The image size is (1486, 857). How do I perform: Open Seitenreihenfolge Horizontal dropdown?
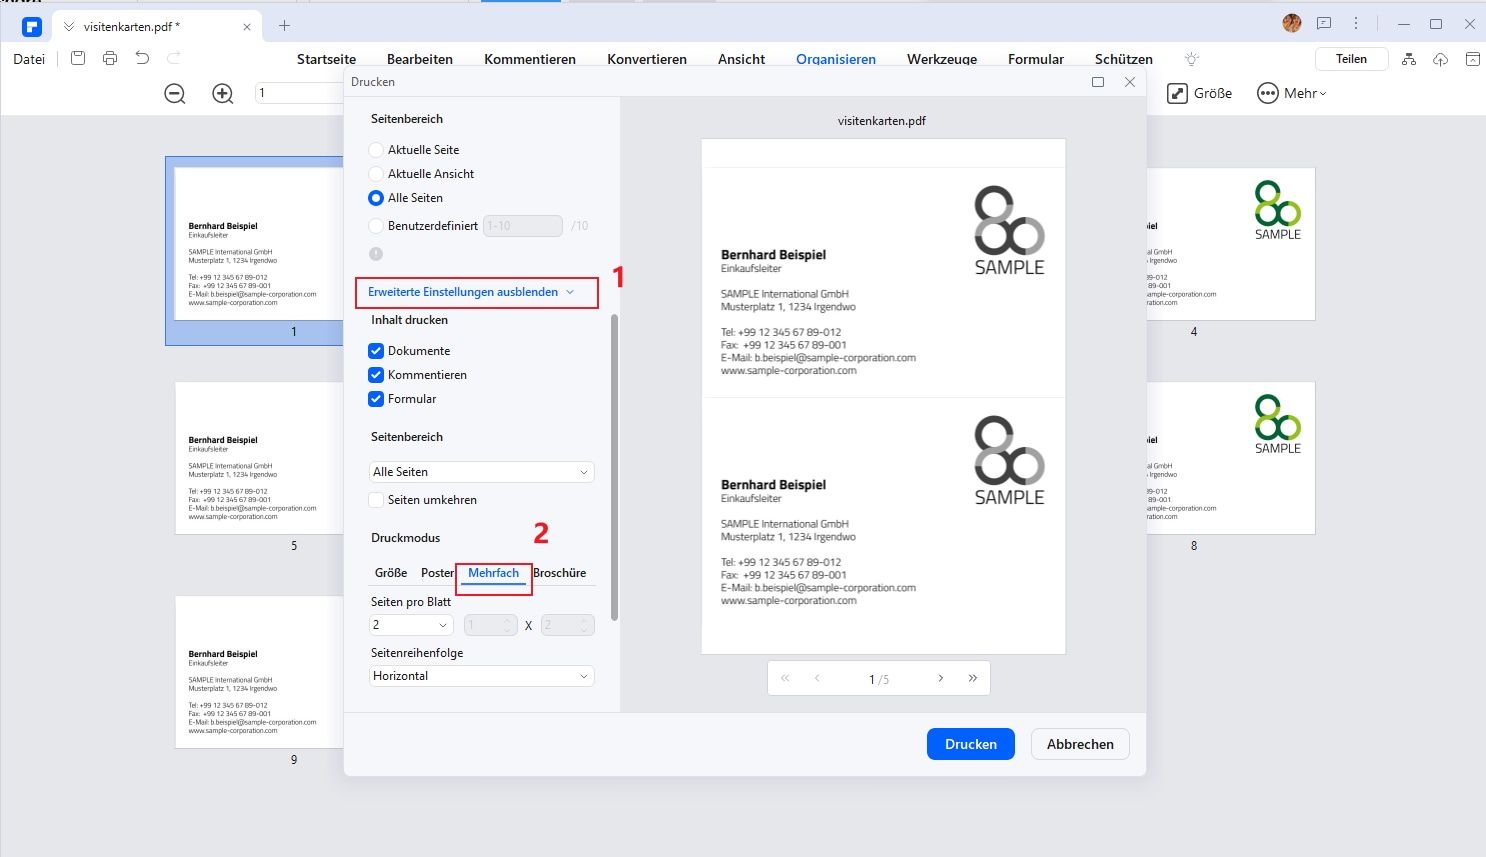[x=482, y=676]
